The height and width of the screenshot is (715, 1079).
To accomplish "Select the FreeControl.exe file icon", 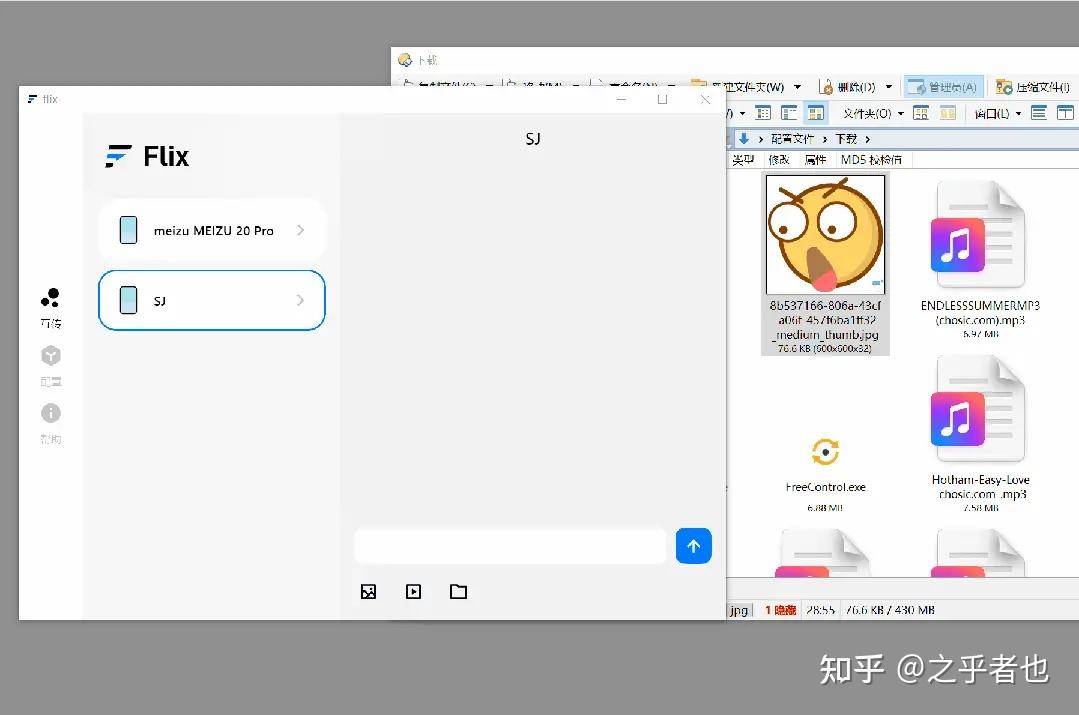I will pos(825,452).
